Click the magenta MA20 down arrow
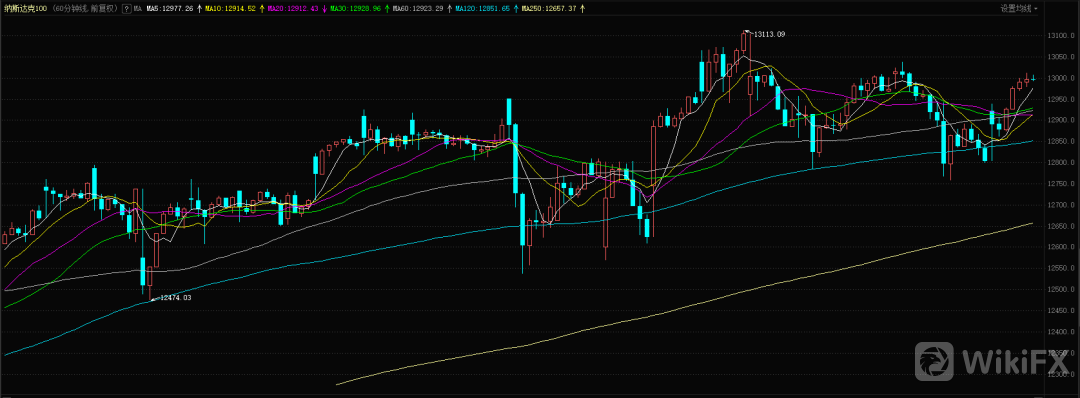The image size is (1080, 398). [x=324, y=8]
